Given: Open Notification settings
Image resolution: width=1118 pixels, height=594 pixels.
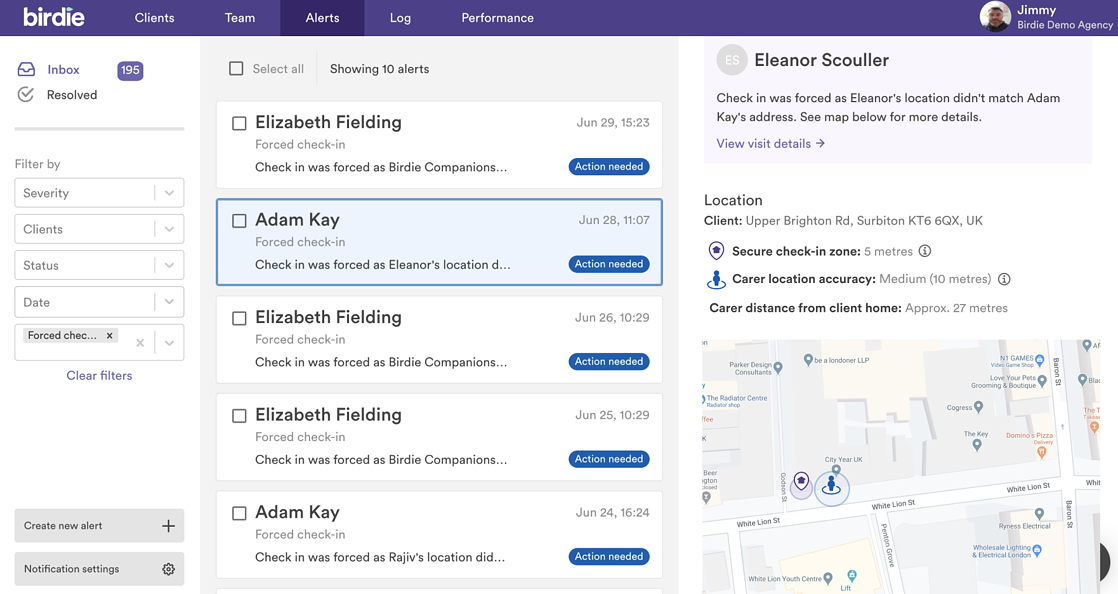Looking at the screenshot, I should click(99, 569).
